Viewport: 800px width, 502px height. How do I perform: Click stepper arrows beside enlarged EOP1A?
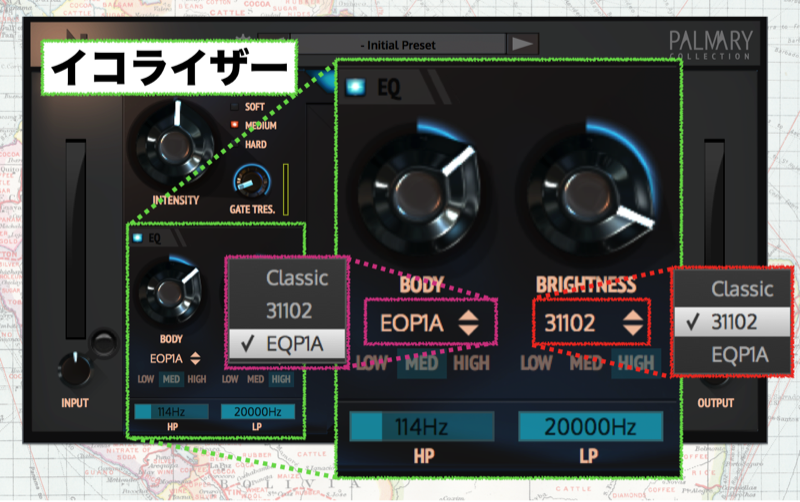point(468,323)
